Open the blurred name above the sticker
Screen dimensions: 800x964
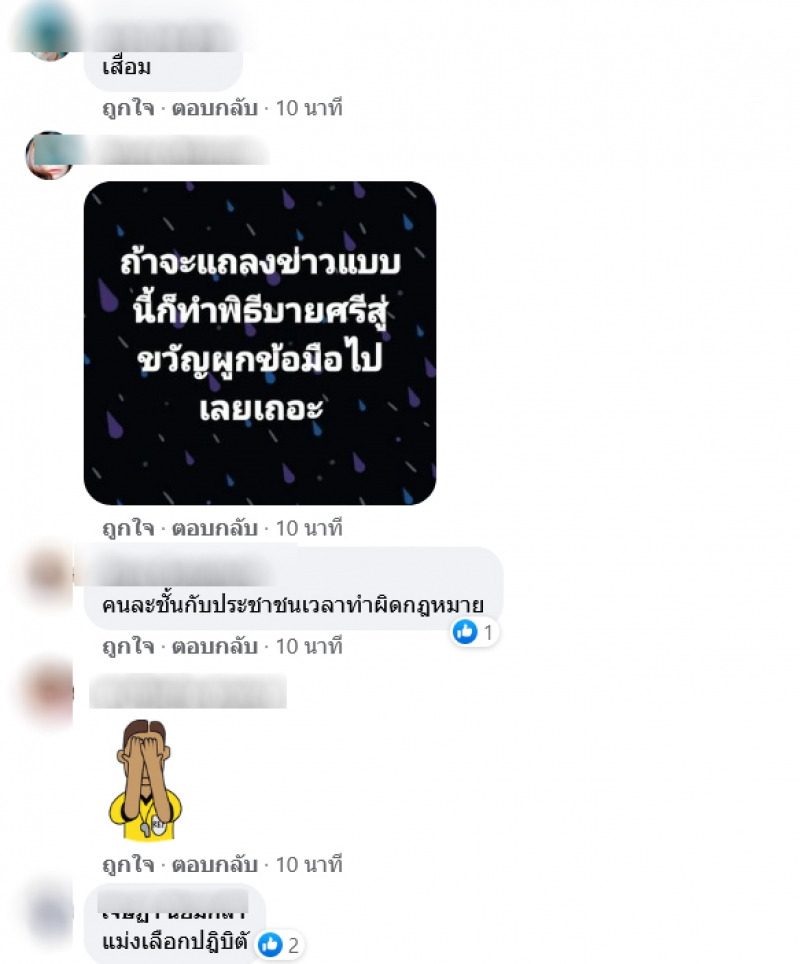[x=188, y=691]
